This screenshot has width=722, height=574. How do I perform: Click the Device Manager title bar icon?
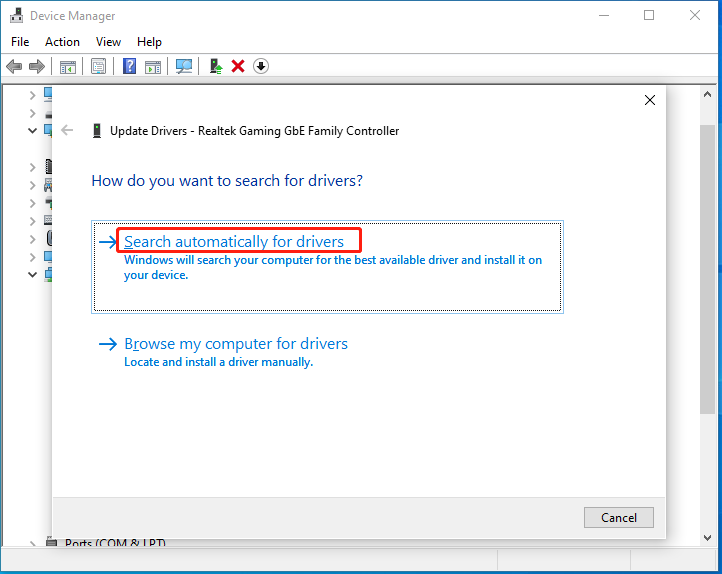(x=17, y=15)
